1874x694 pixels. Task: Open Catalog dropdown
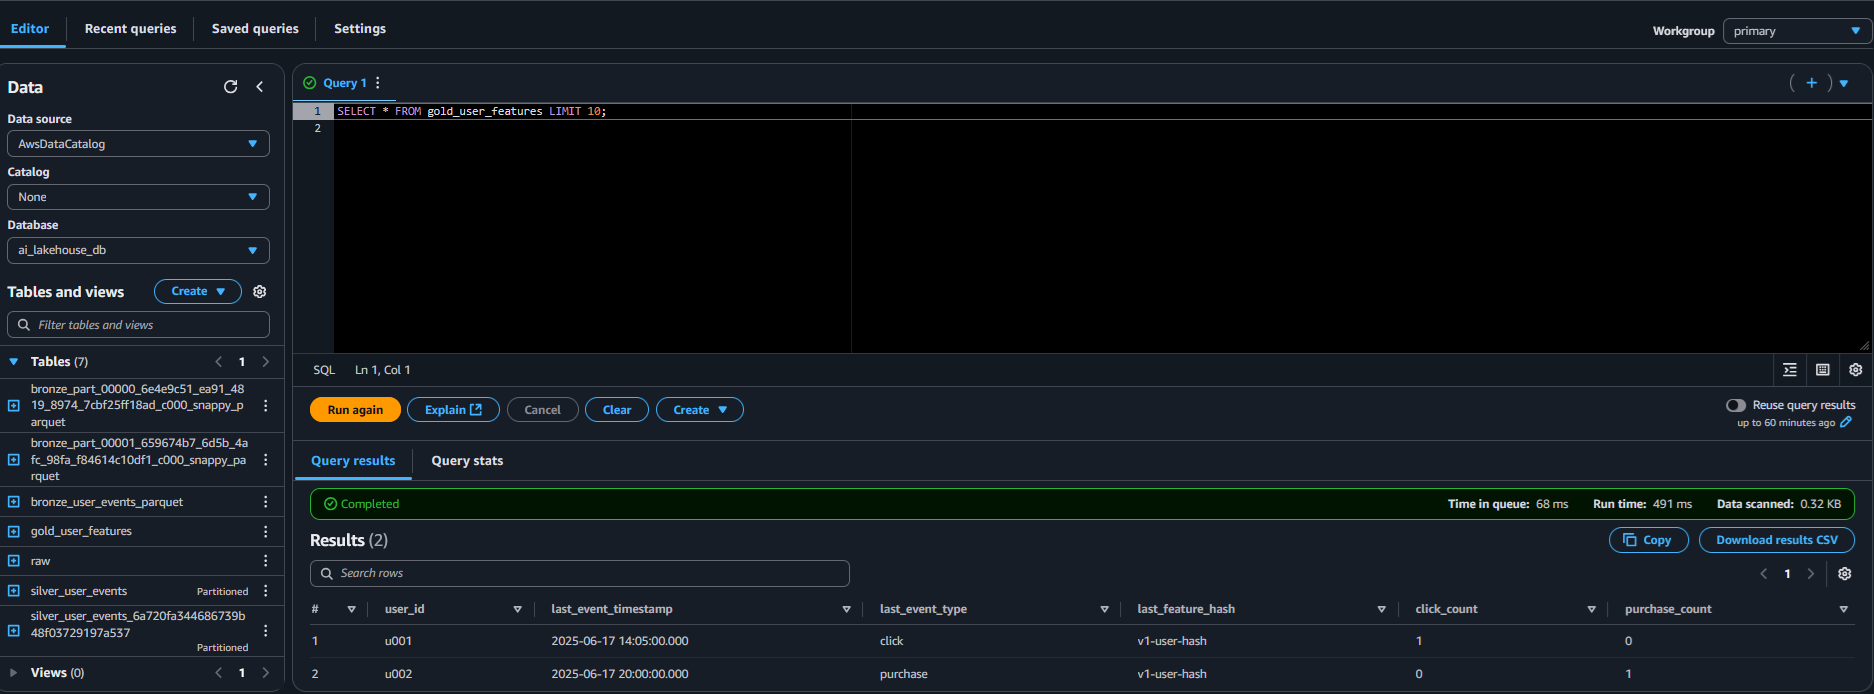(x=138, y=197)
